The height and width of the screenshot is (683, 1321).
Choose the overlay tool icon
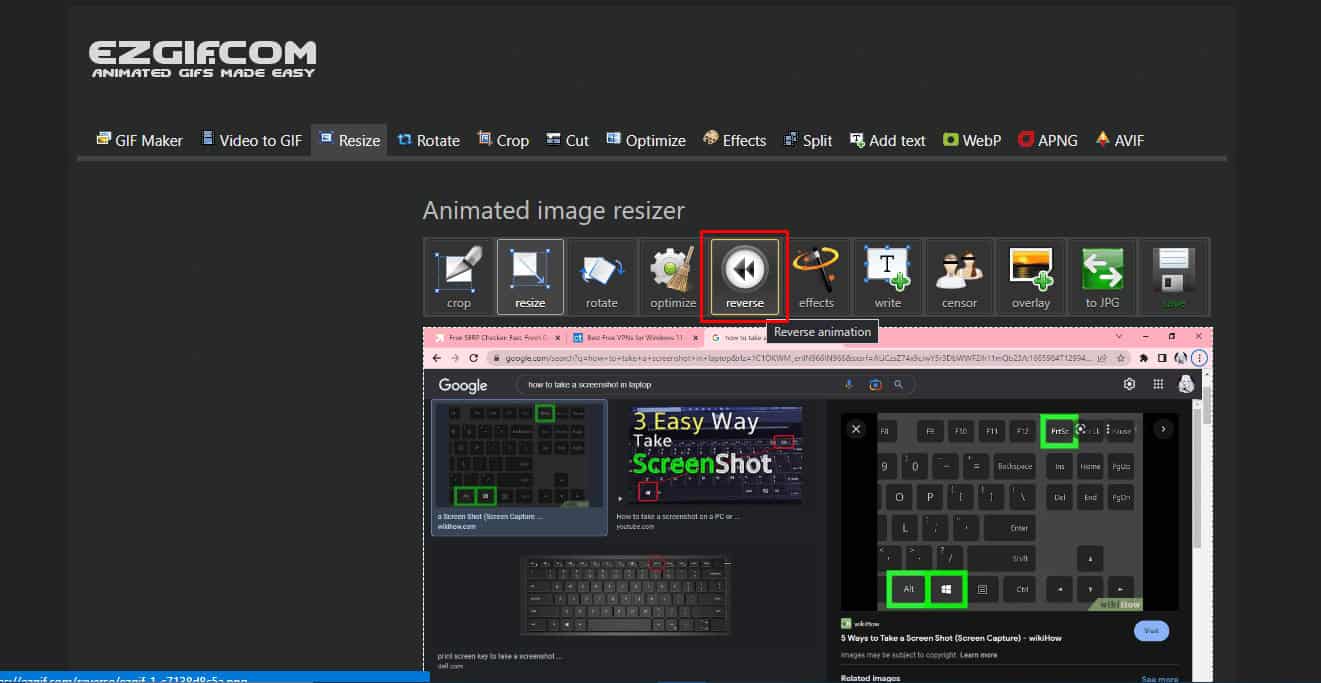1031,277
